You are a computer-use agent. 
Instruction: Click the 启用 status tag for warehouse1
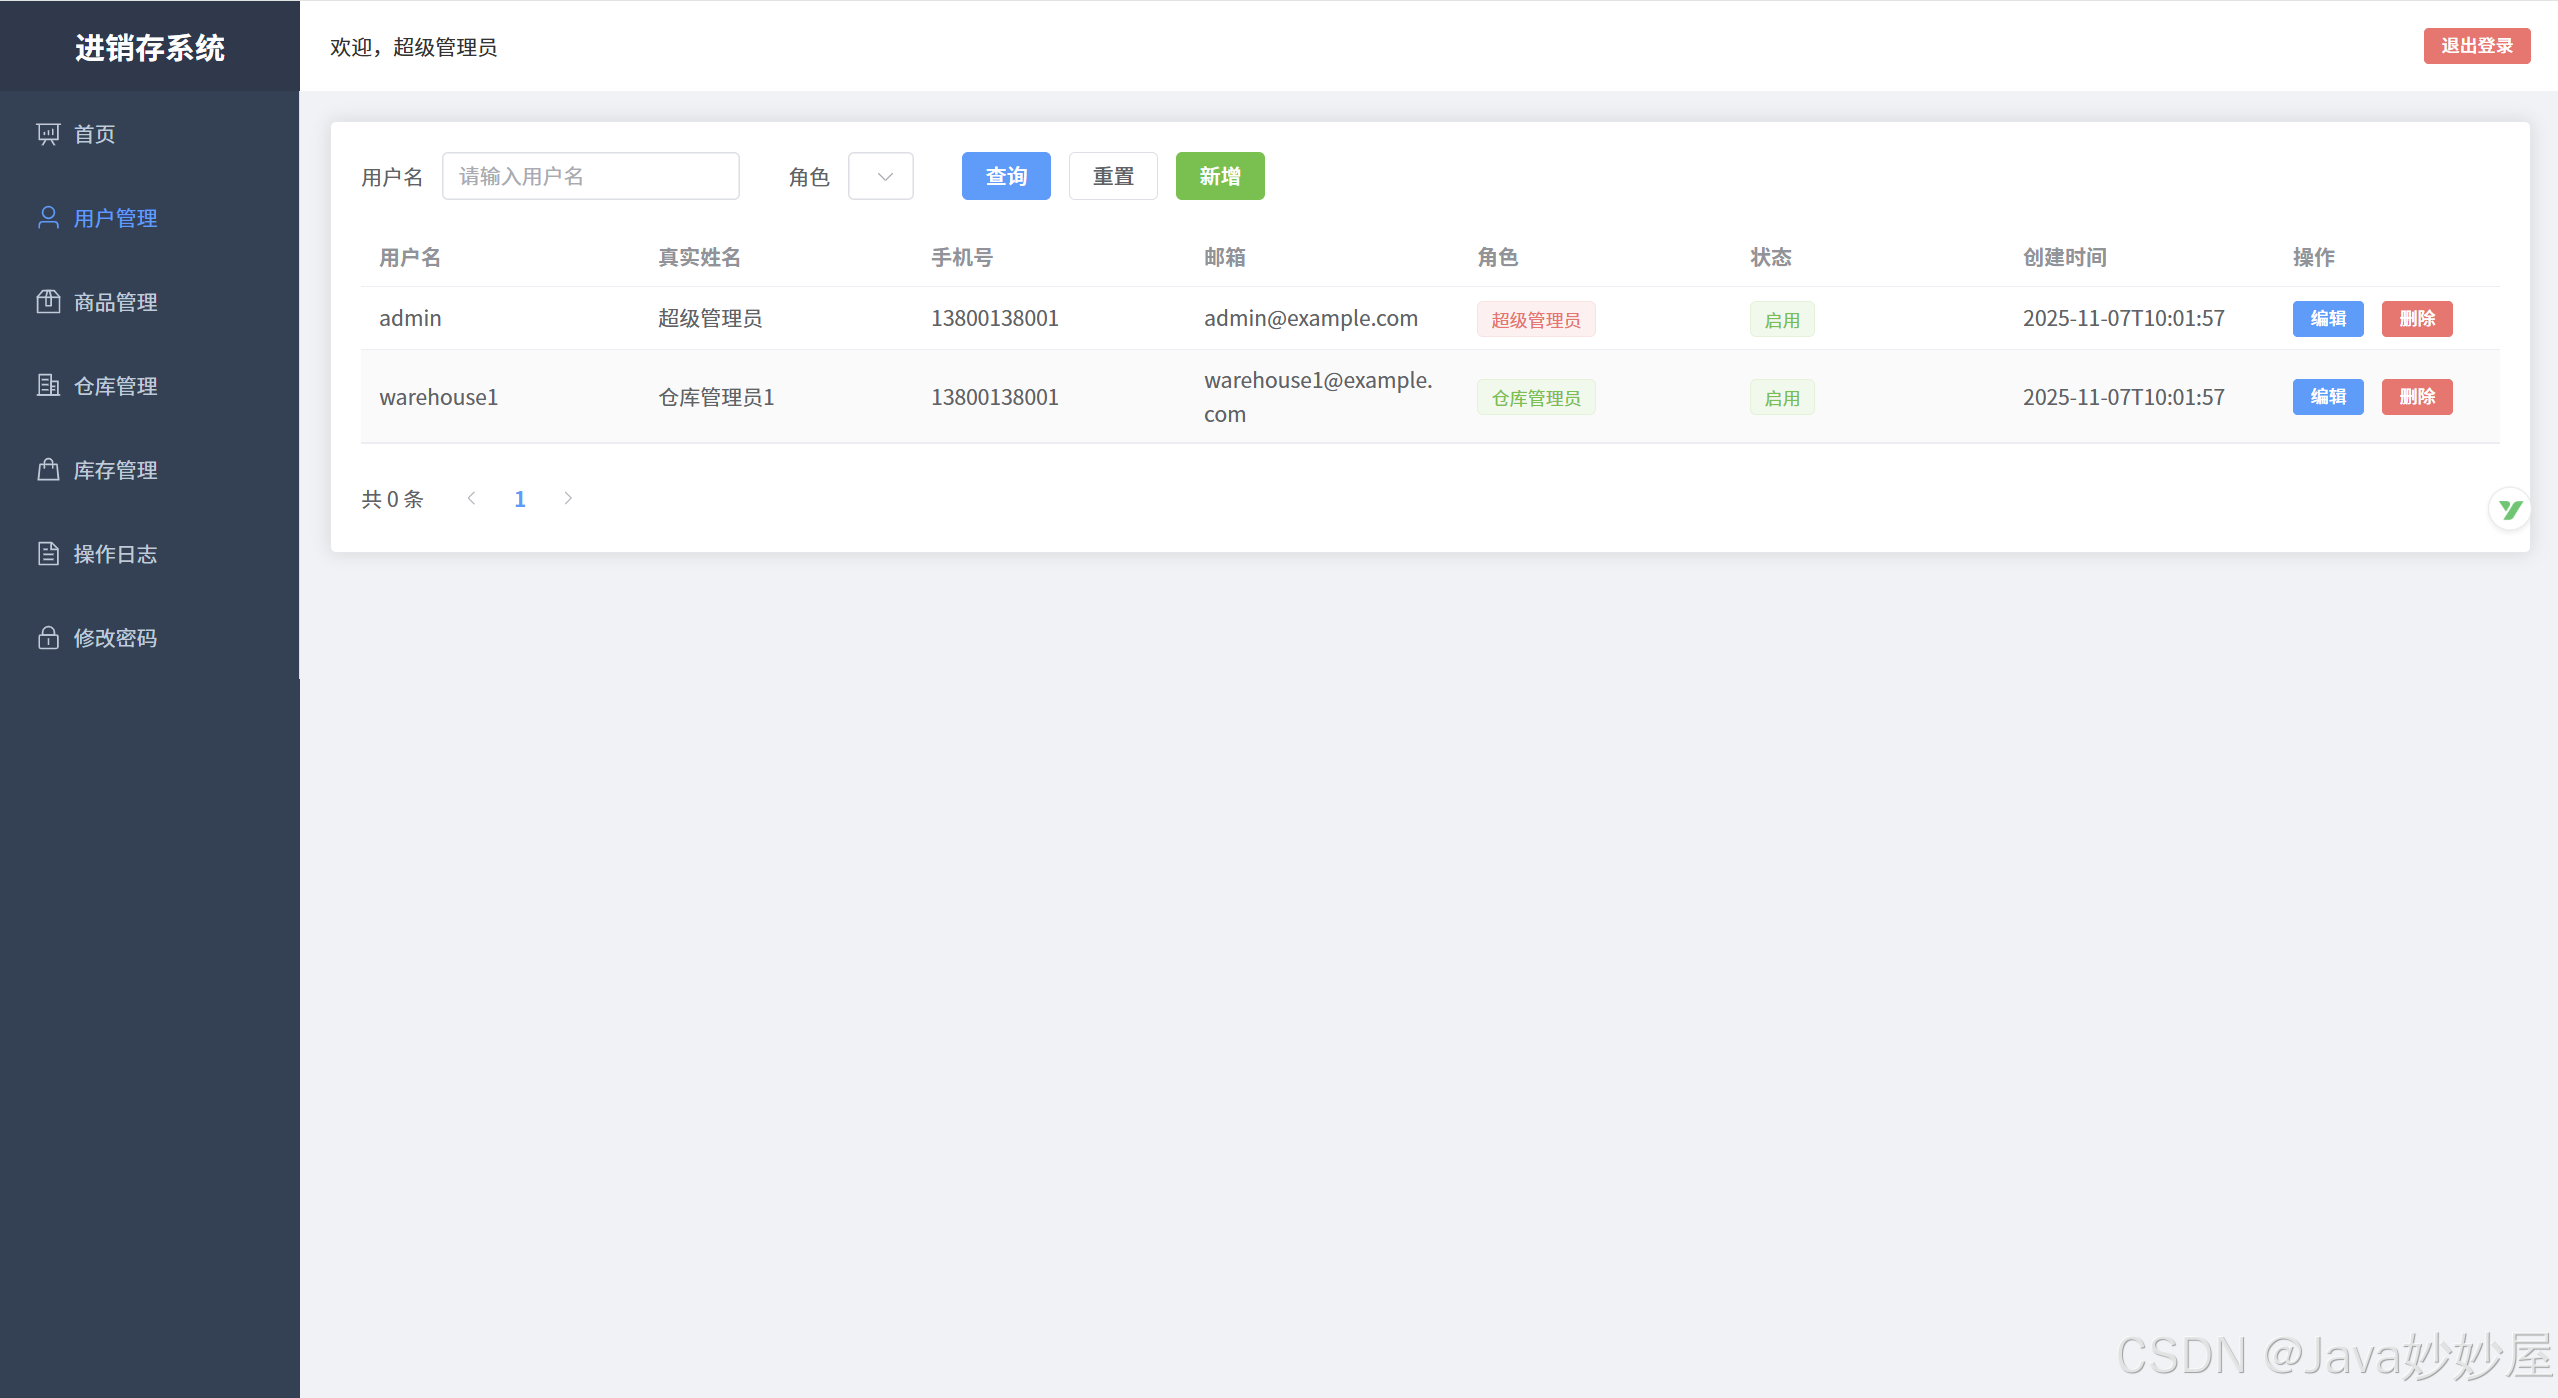pyautogui.click(x=1782, y=397)
